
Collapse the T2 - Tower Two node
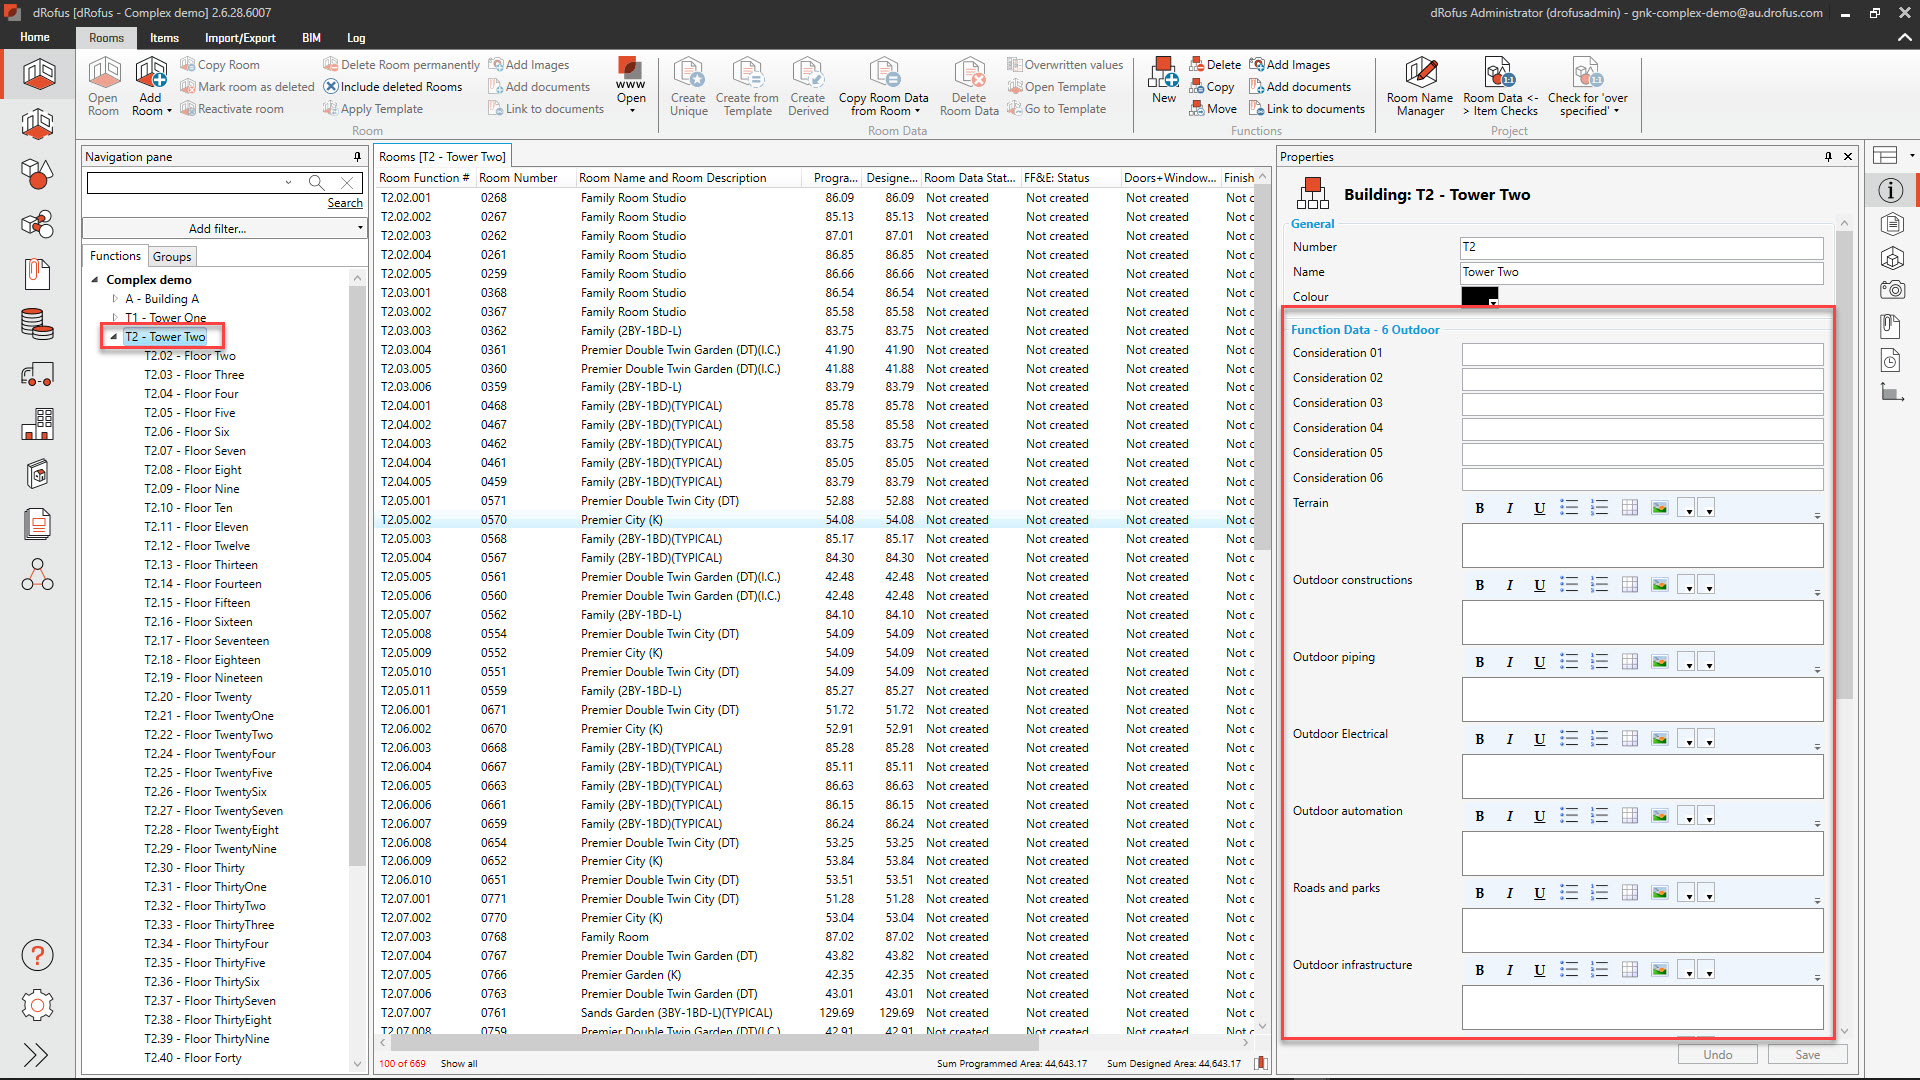coord(113,337)
